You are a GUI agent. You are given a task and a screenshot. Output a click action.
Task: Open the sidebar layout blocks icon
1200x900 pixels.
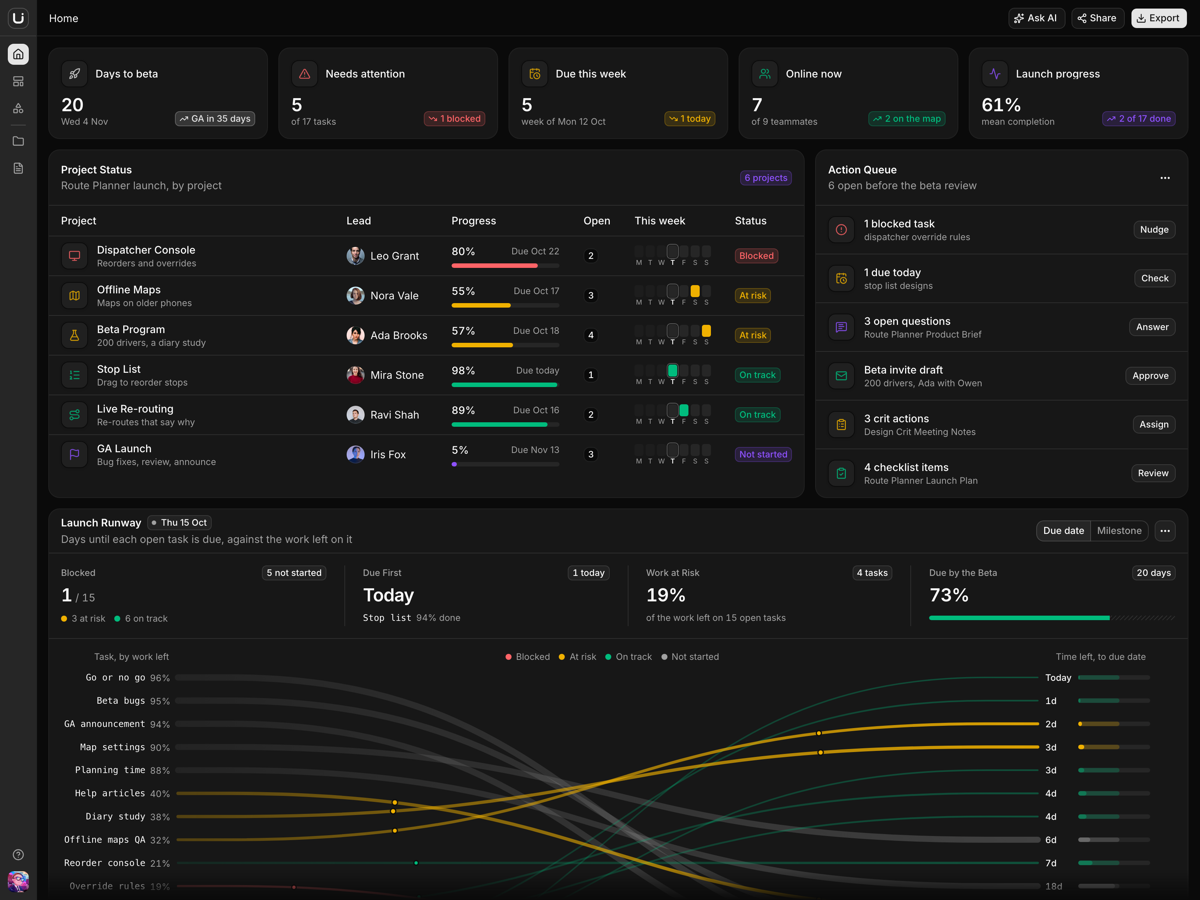[x=18, y=81]
